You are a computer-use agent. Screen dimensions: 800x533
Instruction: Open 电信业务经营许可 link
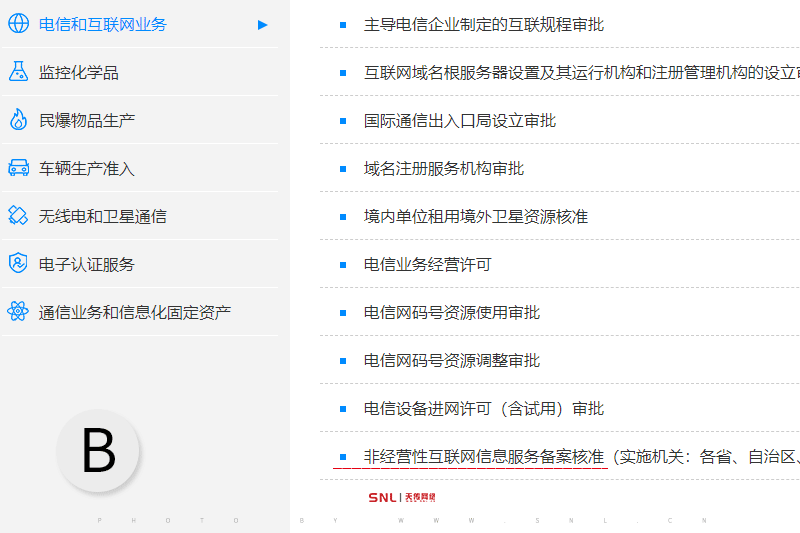click(x=428, y=264)
